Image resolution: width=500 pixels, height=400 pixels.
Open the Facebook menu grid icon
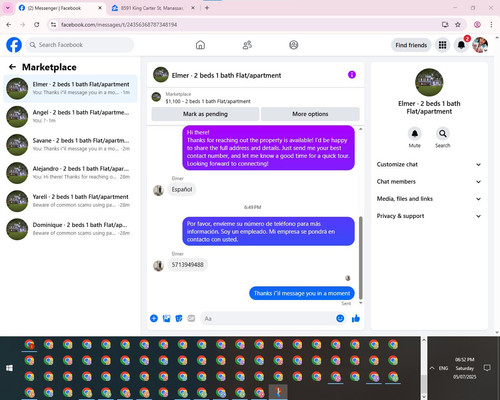pos(442,45)
